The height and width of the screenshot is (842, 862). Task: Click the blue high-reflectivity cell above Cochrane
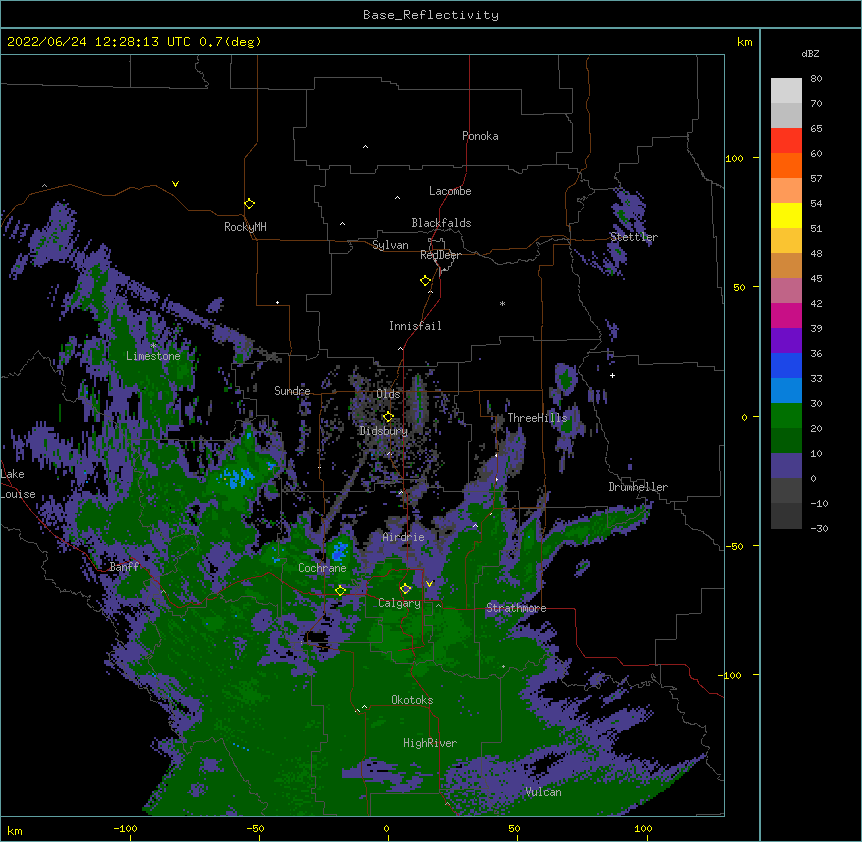(x=340, y=550)
